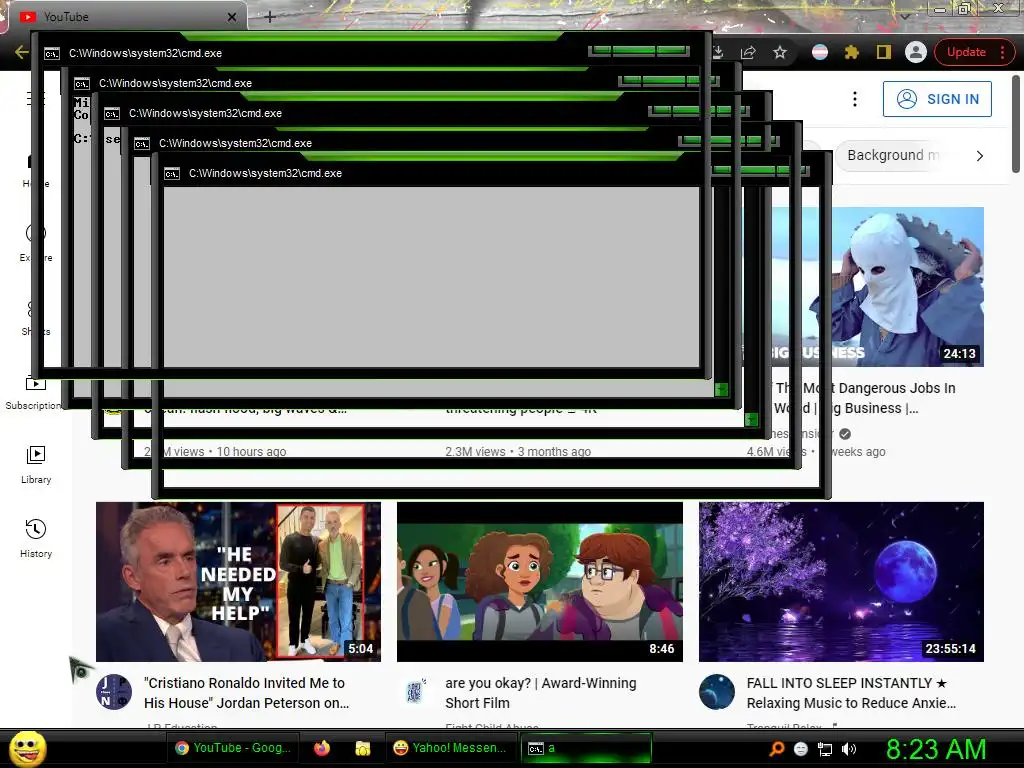Click the "10 hours ago" video metadata text
This screenshot has width=1024, height=768.
tap(251, 451)
